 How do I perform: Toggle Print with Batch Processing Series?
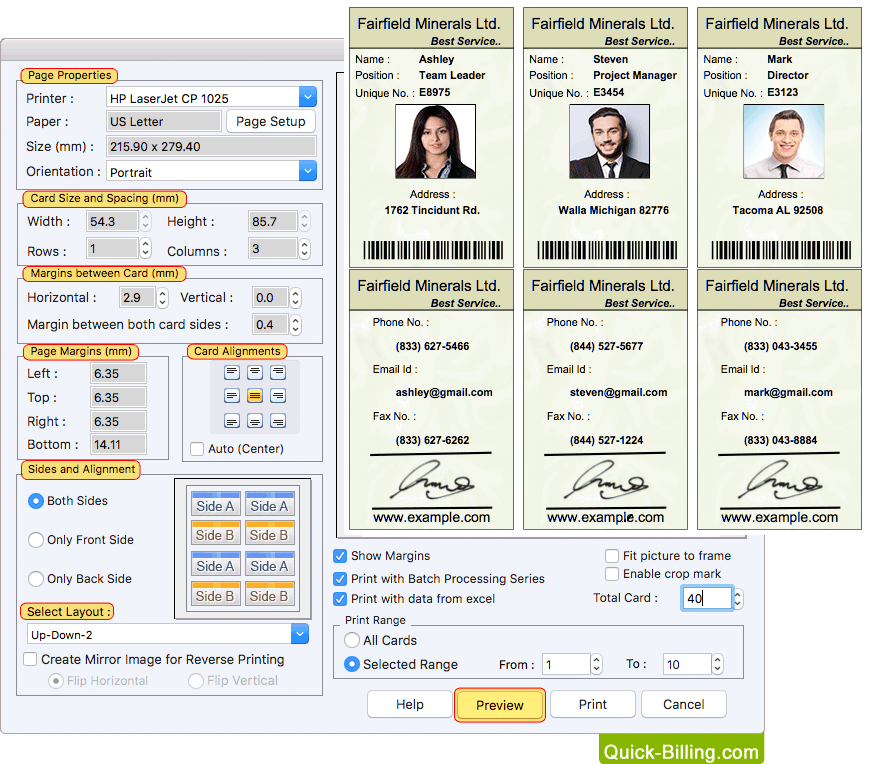[340, 579]
